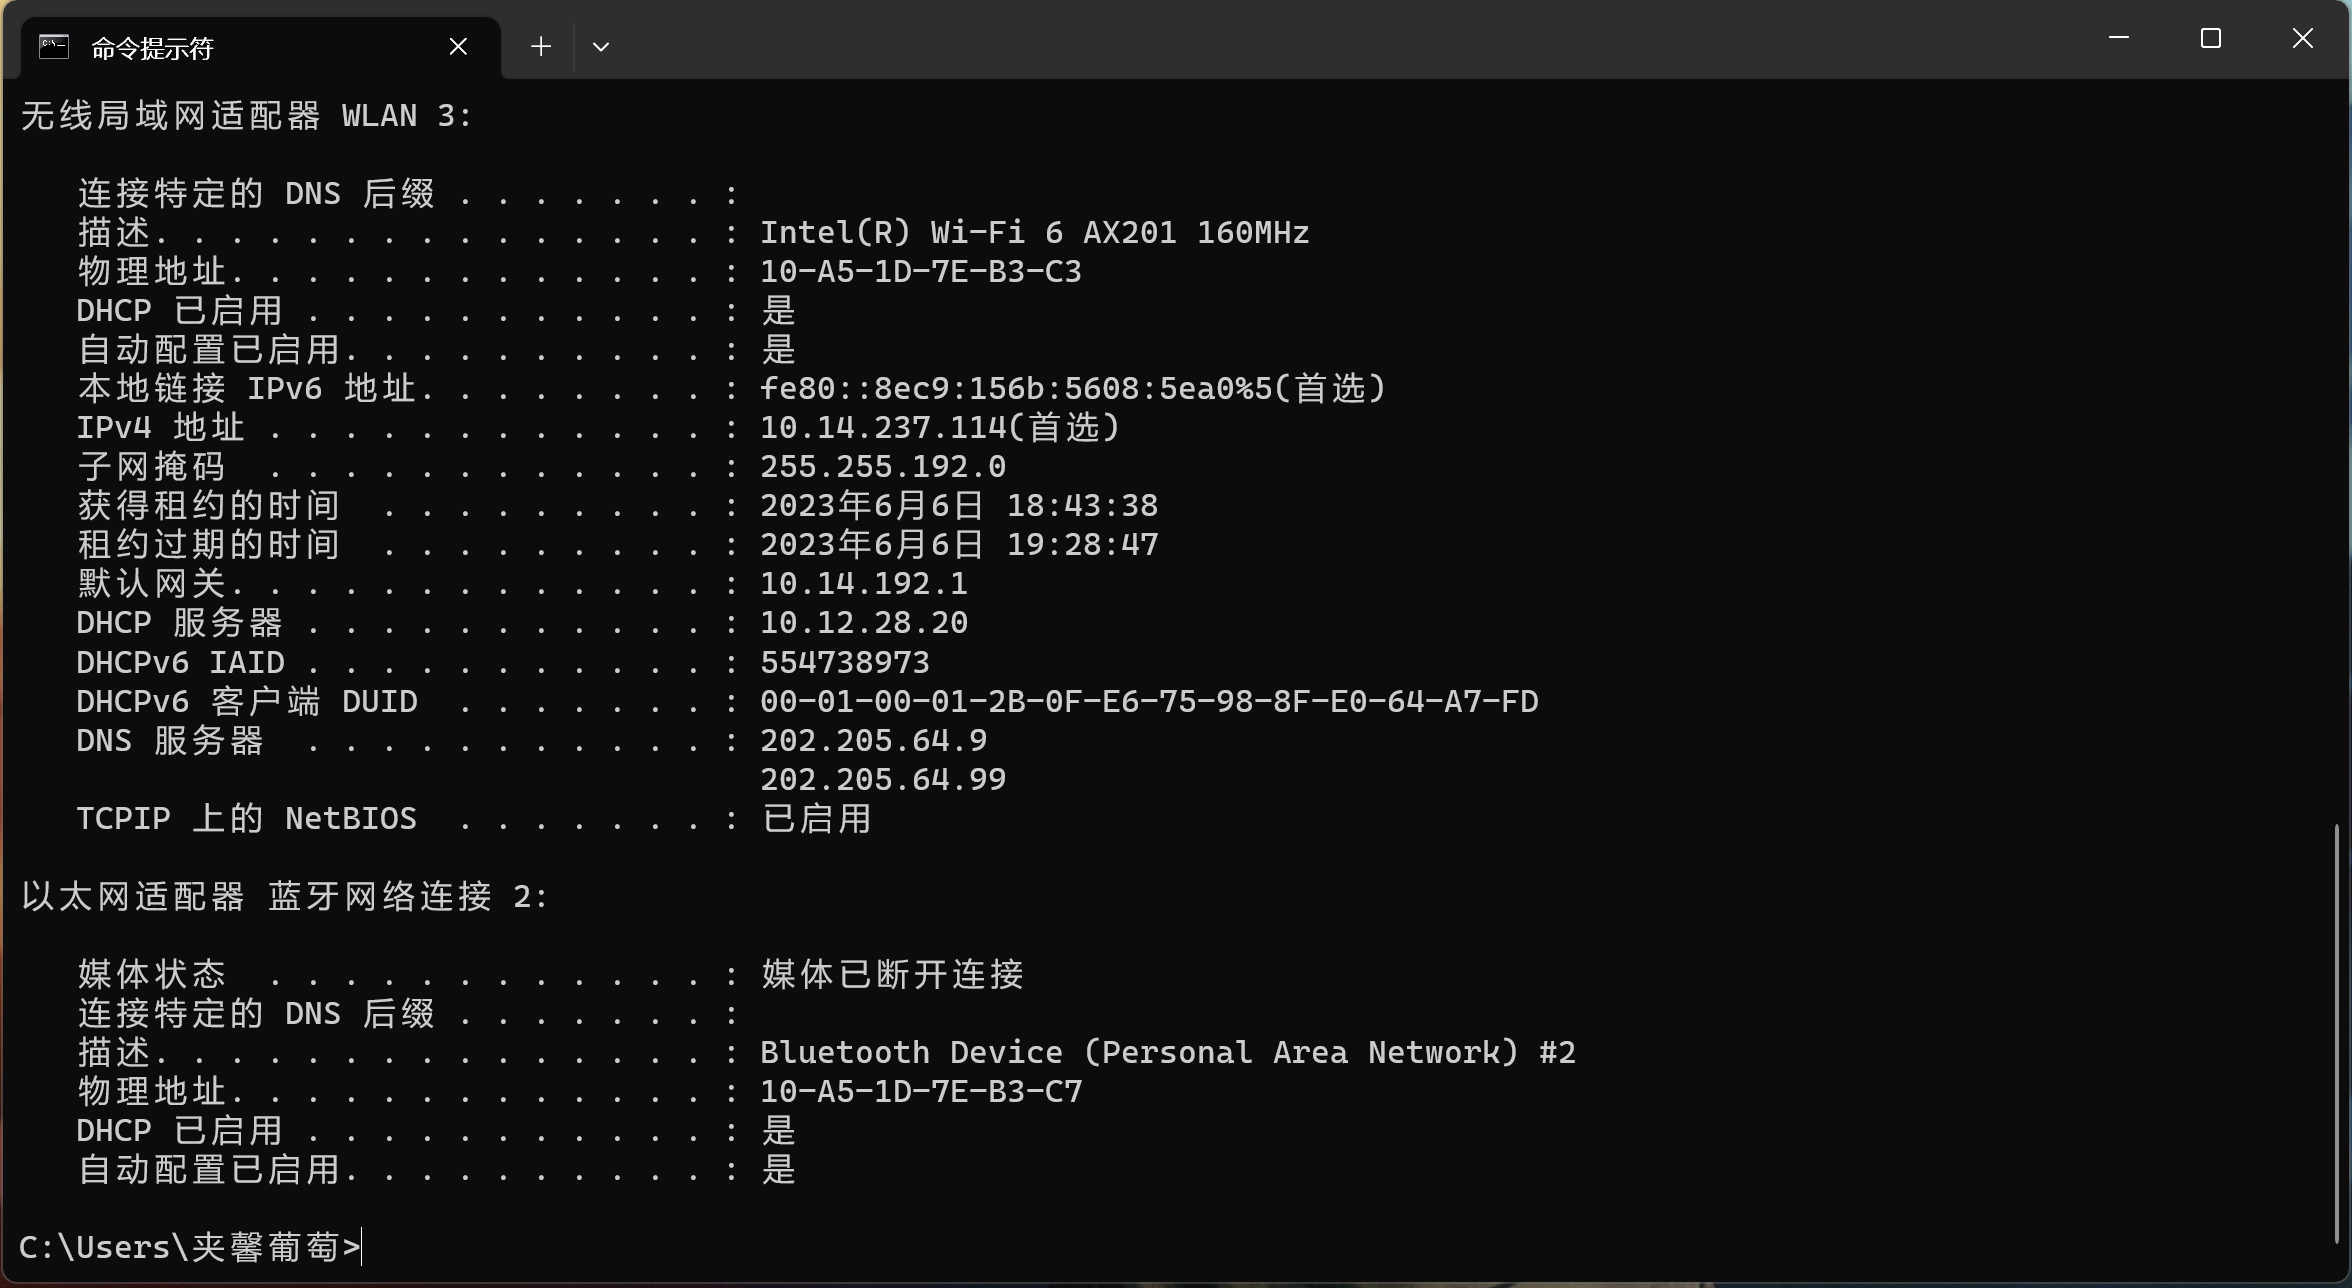The image size is (2352, 1288).
Task: Click the subnet mask 255.255.192.0
Action: [x=882, y=465]
